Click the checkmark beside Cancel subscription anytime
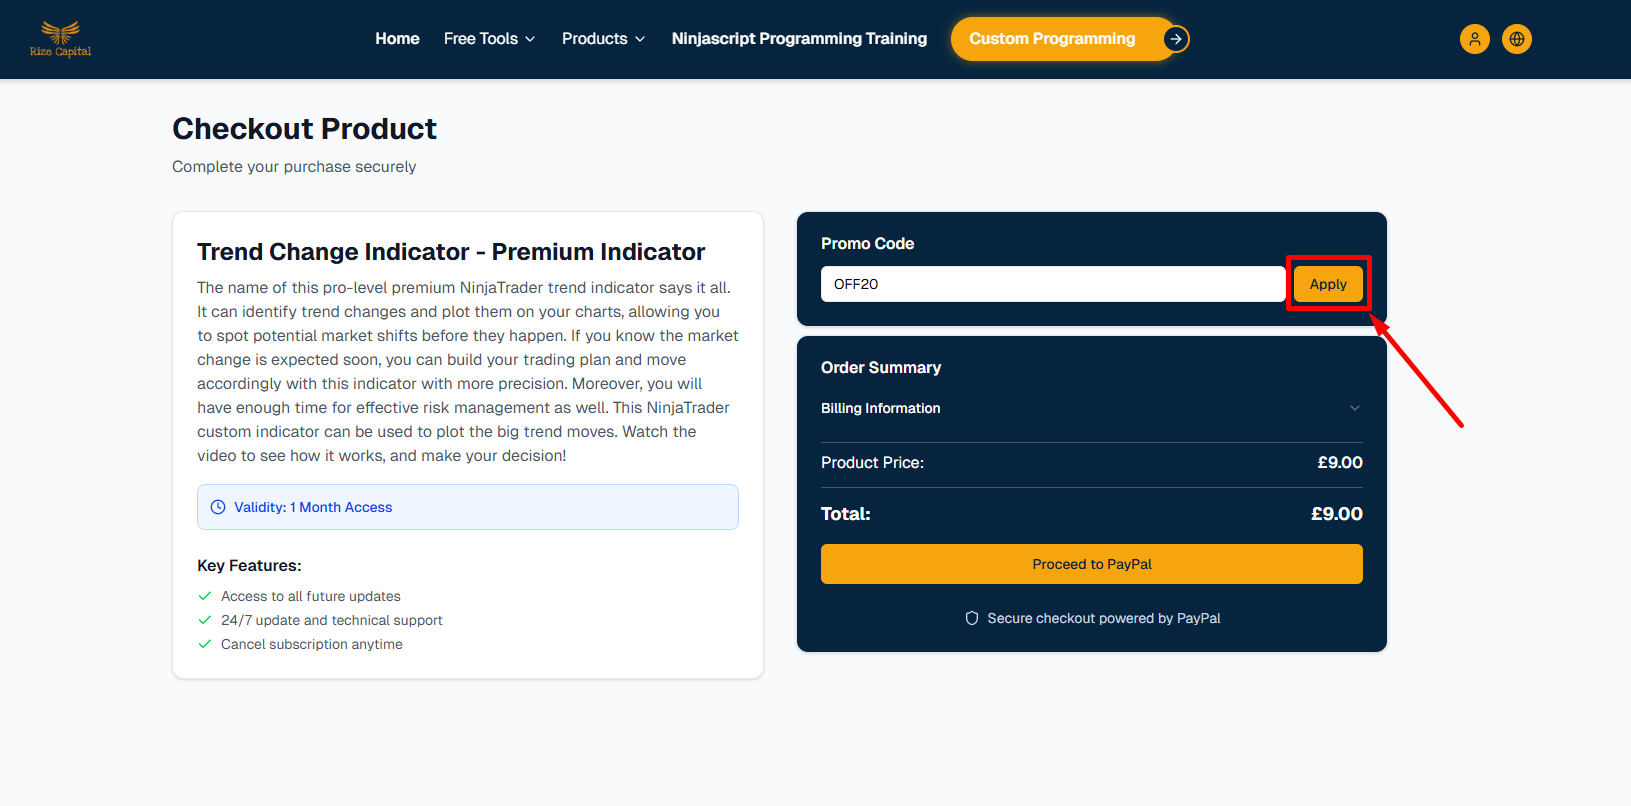This screenshot has height=806, width=1631. coord(205,644)
